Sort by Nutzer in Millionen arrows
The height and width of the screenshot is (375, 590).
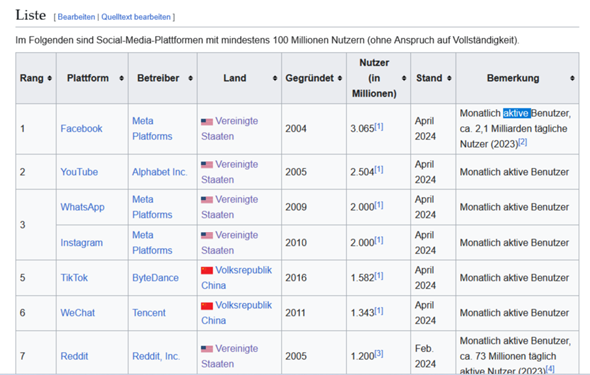pos(404,78)
